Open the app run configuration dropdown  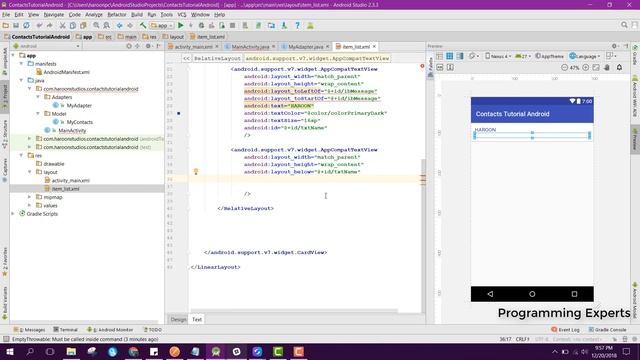tap(162, 26)
